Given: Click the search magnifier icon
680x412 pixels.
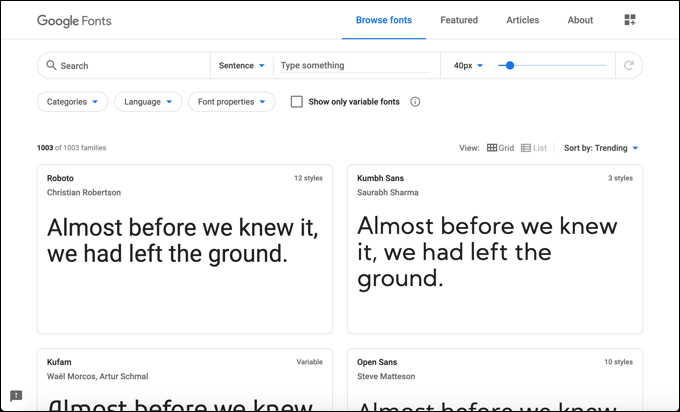Looking at the screenshot, I should [x=50, y=66].
